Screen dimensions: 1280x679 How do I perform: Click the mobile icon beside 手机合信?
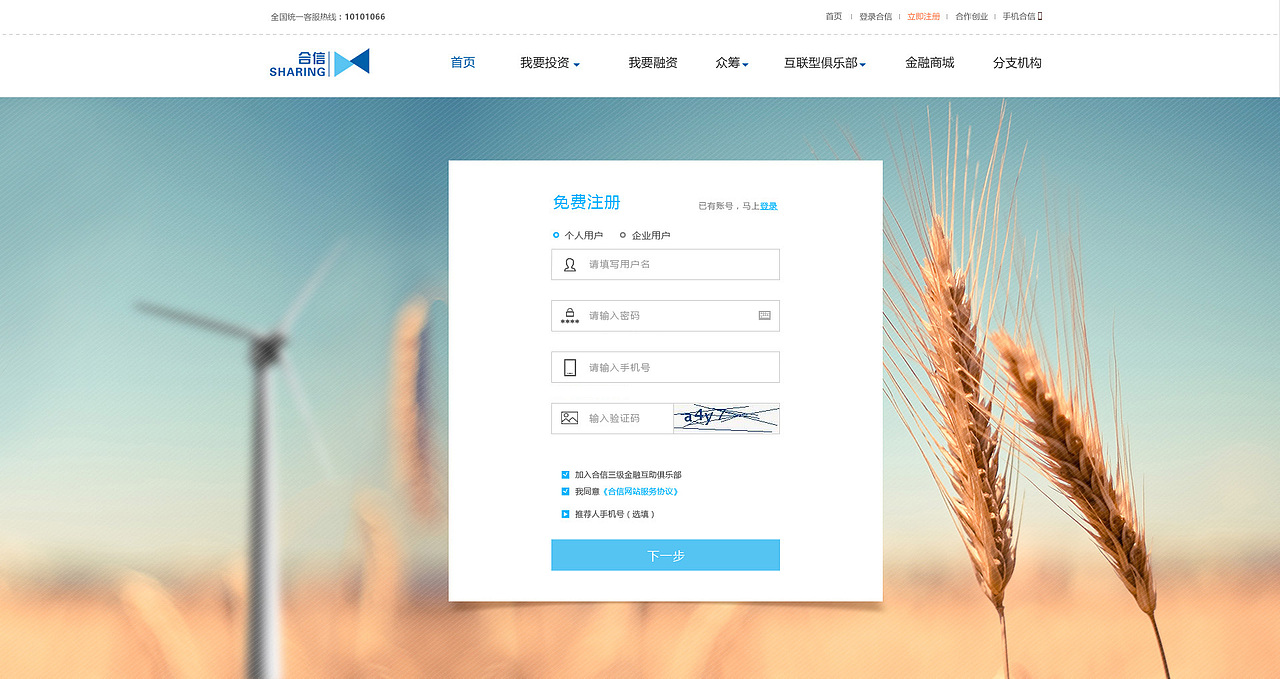coord(1040,16)
